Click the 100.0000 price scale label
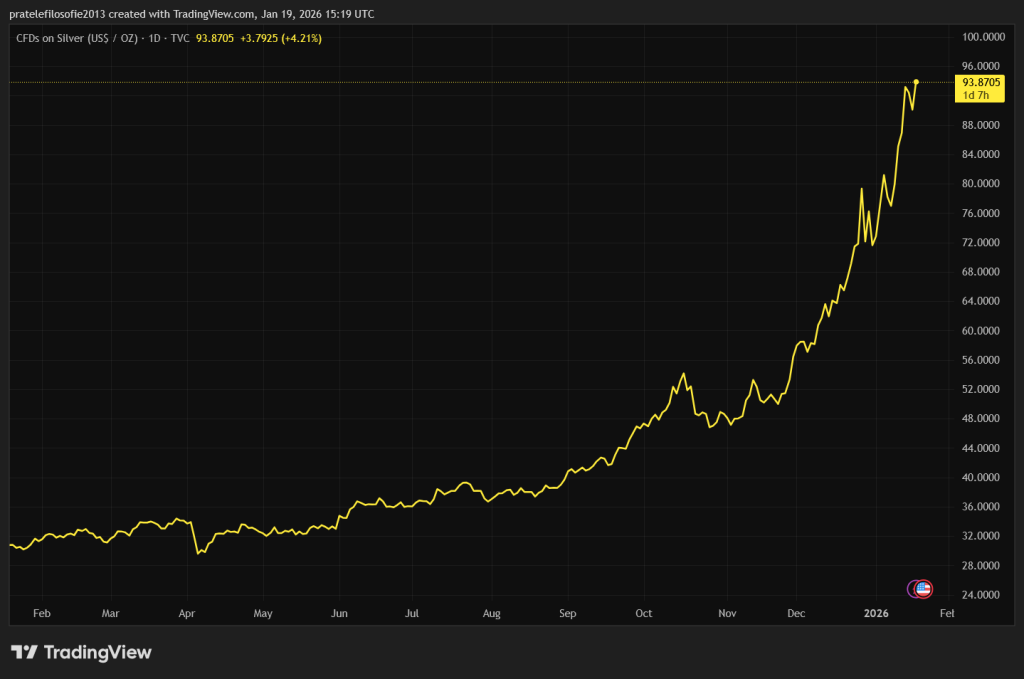Image resolution: width=1024 pixels, height=679 pixels. pos(981,37)
